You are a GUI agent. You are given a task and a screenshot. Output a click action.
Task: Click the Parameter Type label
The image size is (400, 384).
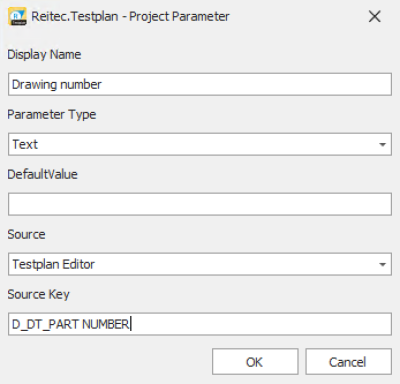click(52, 115)
